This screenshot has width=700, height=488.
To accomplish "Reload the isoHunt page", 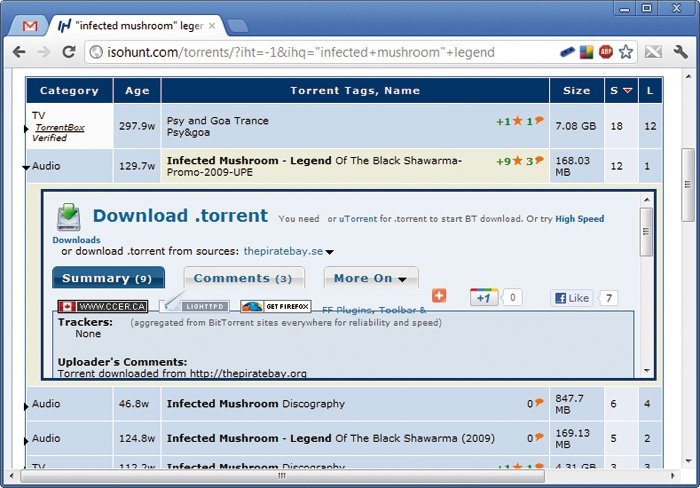I will point(68,52).
